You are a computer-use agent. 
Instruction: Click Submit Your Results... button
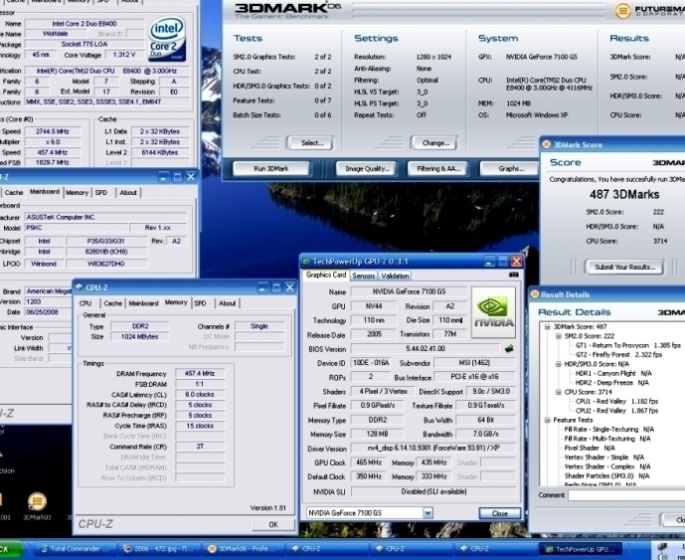[625, 267]
